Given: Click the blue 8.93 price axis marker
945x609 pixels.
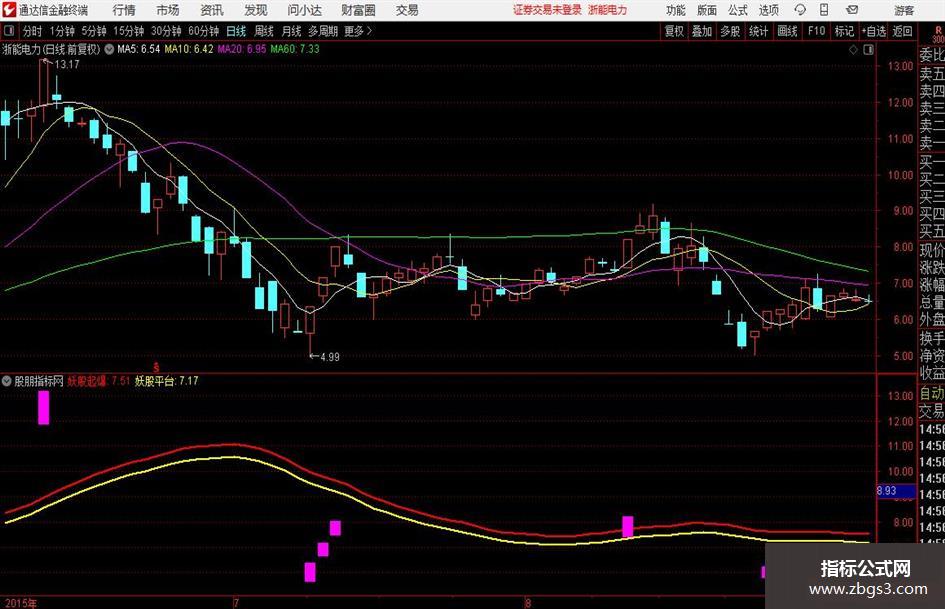Looking at the screenshot, I should tap(896, 491).
